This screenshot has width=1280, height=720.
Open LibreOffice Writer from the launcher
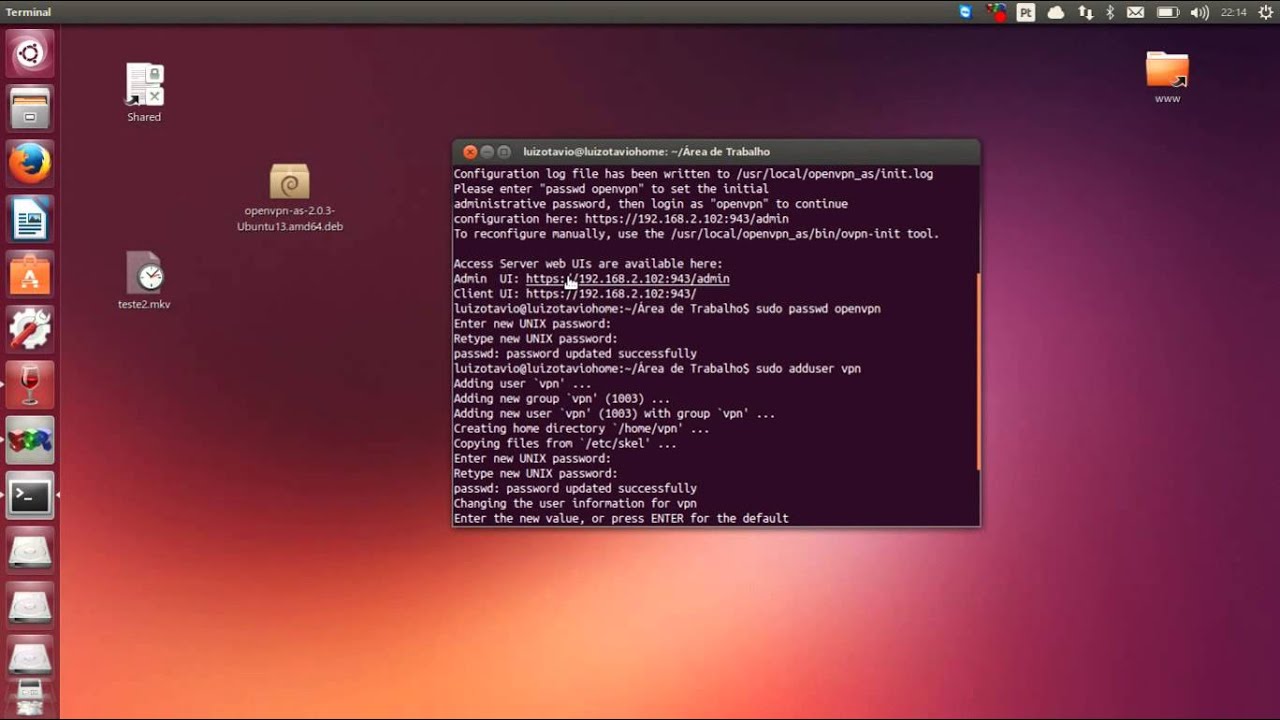coord(30,219)
